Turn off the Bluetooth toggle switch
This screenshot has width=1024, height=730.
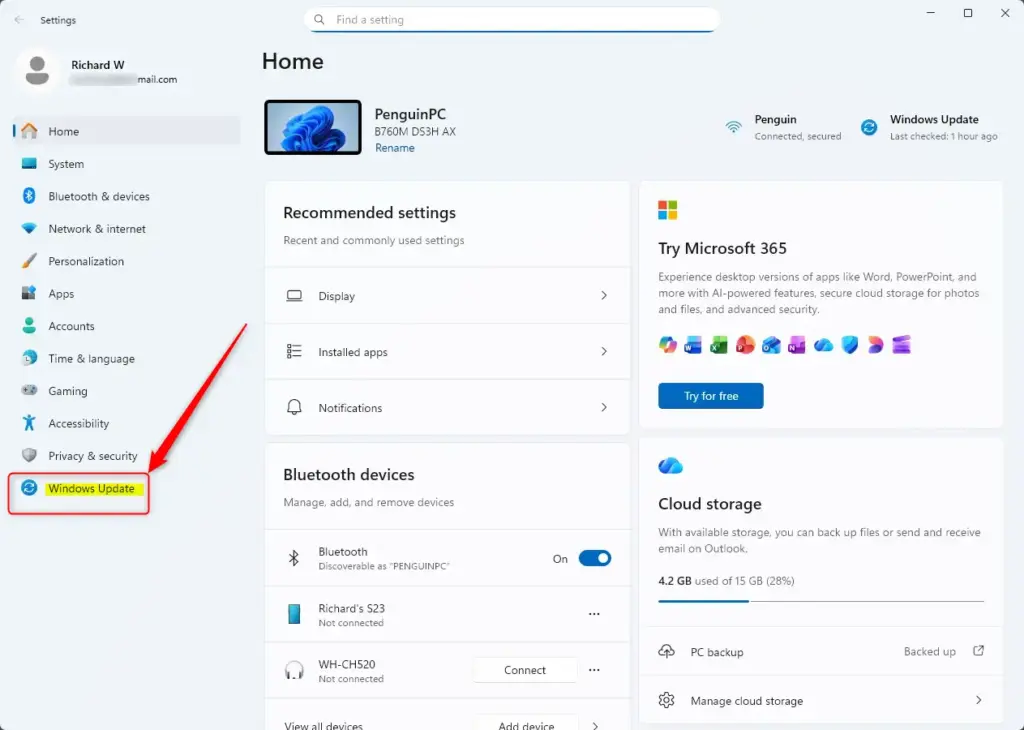pyautogui.click(x=595, y=558)
